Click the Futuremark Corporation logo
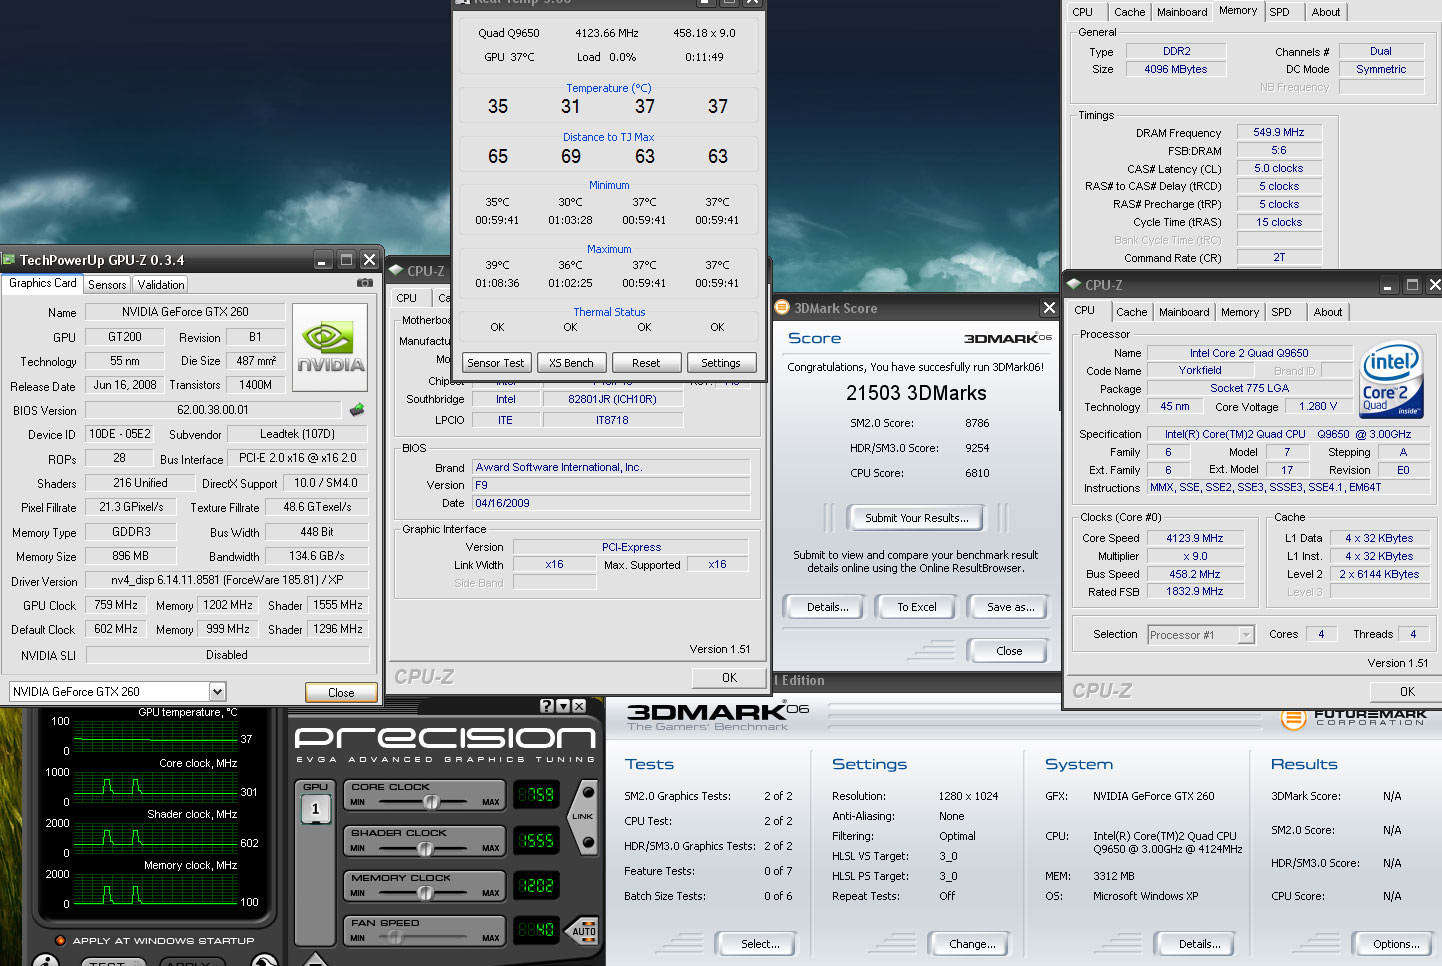 coord(1354,718)
